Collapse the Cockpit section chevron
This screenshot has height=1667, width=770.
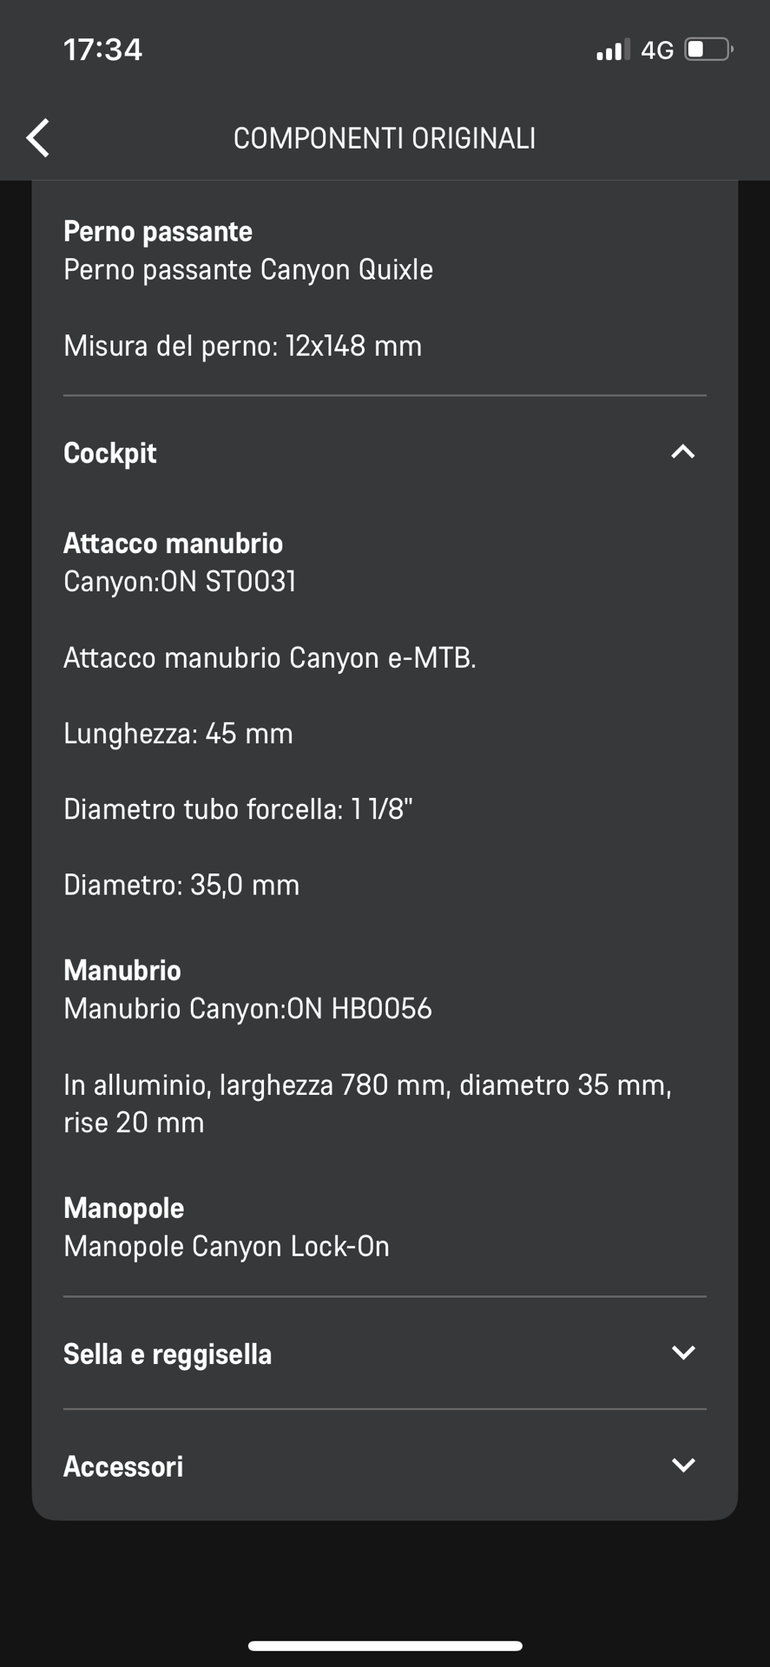[683, 452]
